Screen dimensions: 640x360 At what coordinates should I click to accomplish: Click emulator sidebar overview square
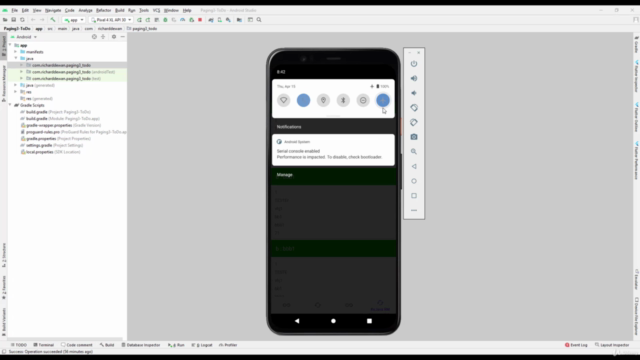pos(414,196)
